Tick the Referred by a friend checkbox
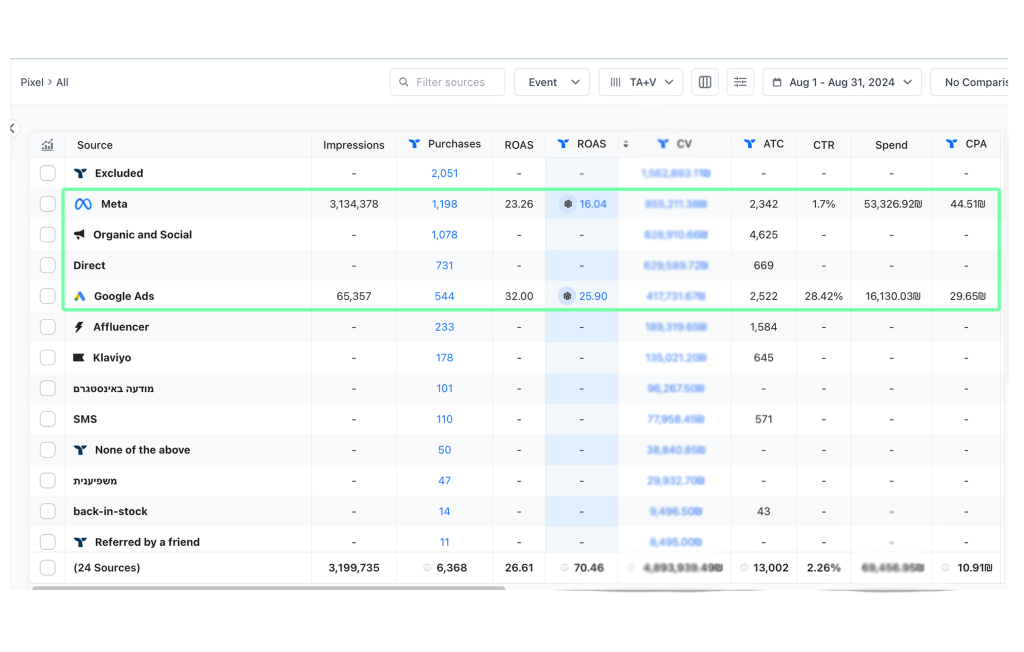The image size is (1024, 652). click(48, 542)
